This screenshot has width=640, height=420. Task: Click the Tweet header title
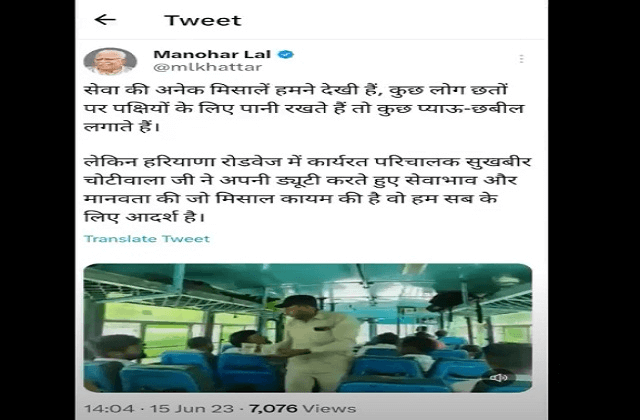point(203,20)
